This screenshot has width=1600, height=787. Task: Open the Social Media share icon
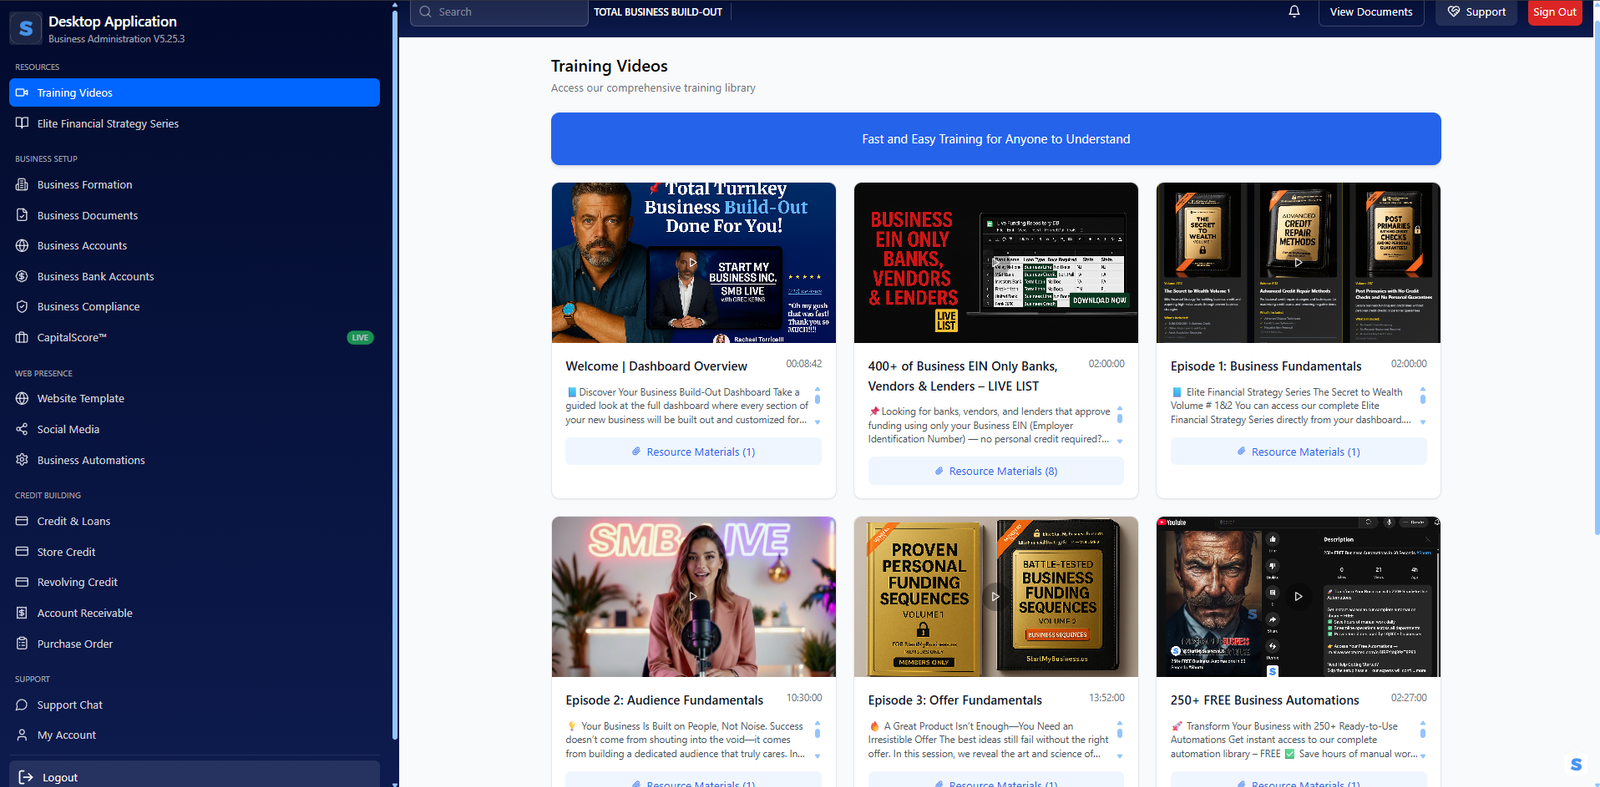click(x=22, y=430)
